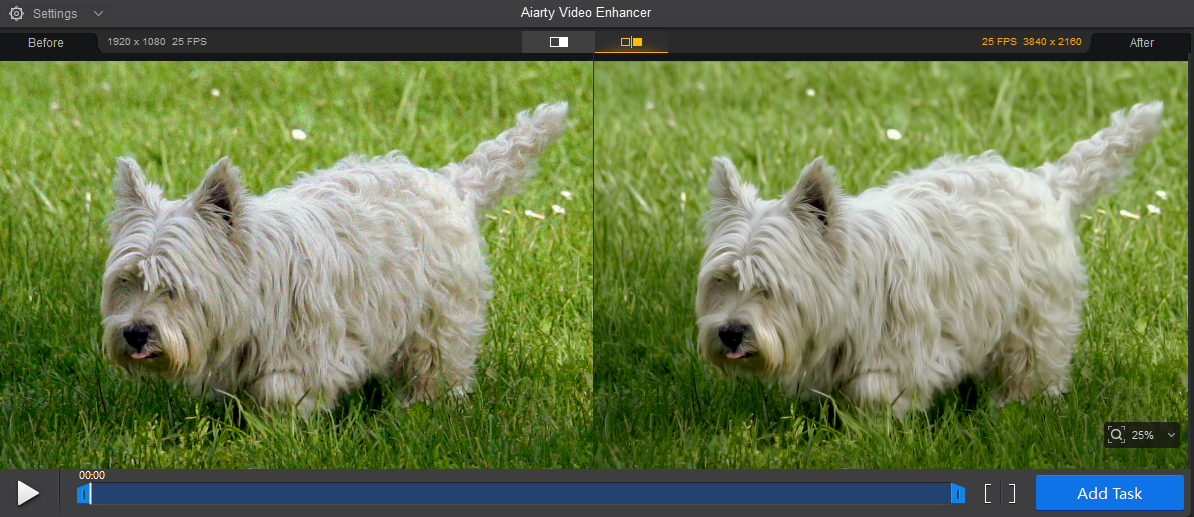Click the Add Task button
The width and height of the screenshot is (1194, 517).
(x=1109, y=493)
